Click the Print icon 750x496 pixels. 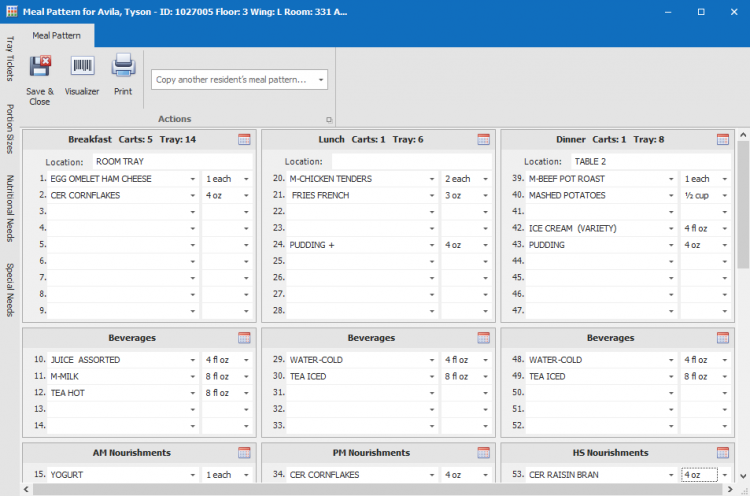tap(123, 68)
